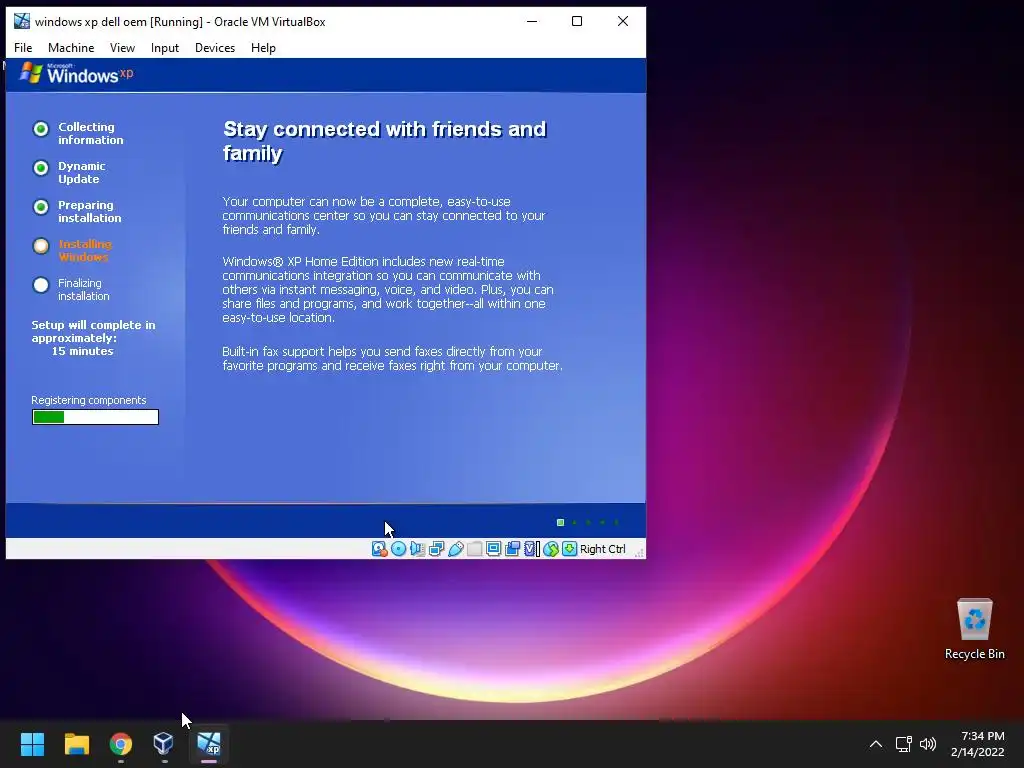The width and height of the screenshot is (1024, 768).
Task: Click the shared folders status icon
Action: click(475, 549)
